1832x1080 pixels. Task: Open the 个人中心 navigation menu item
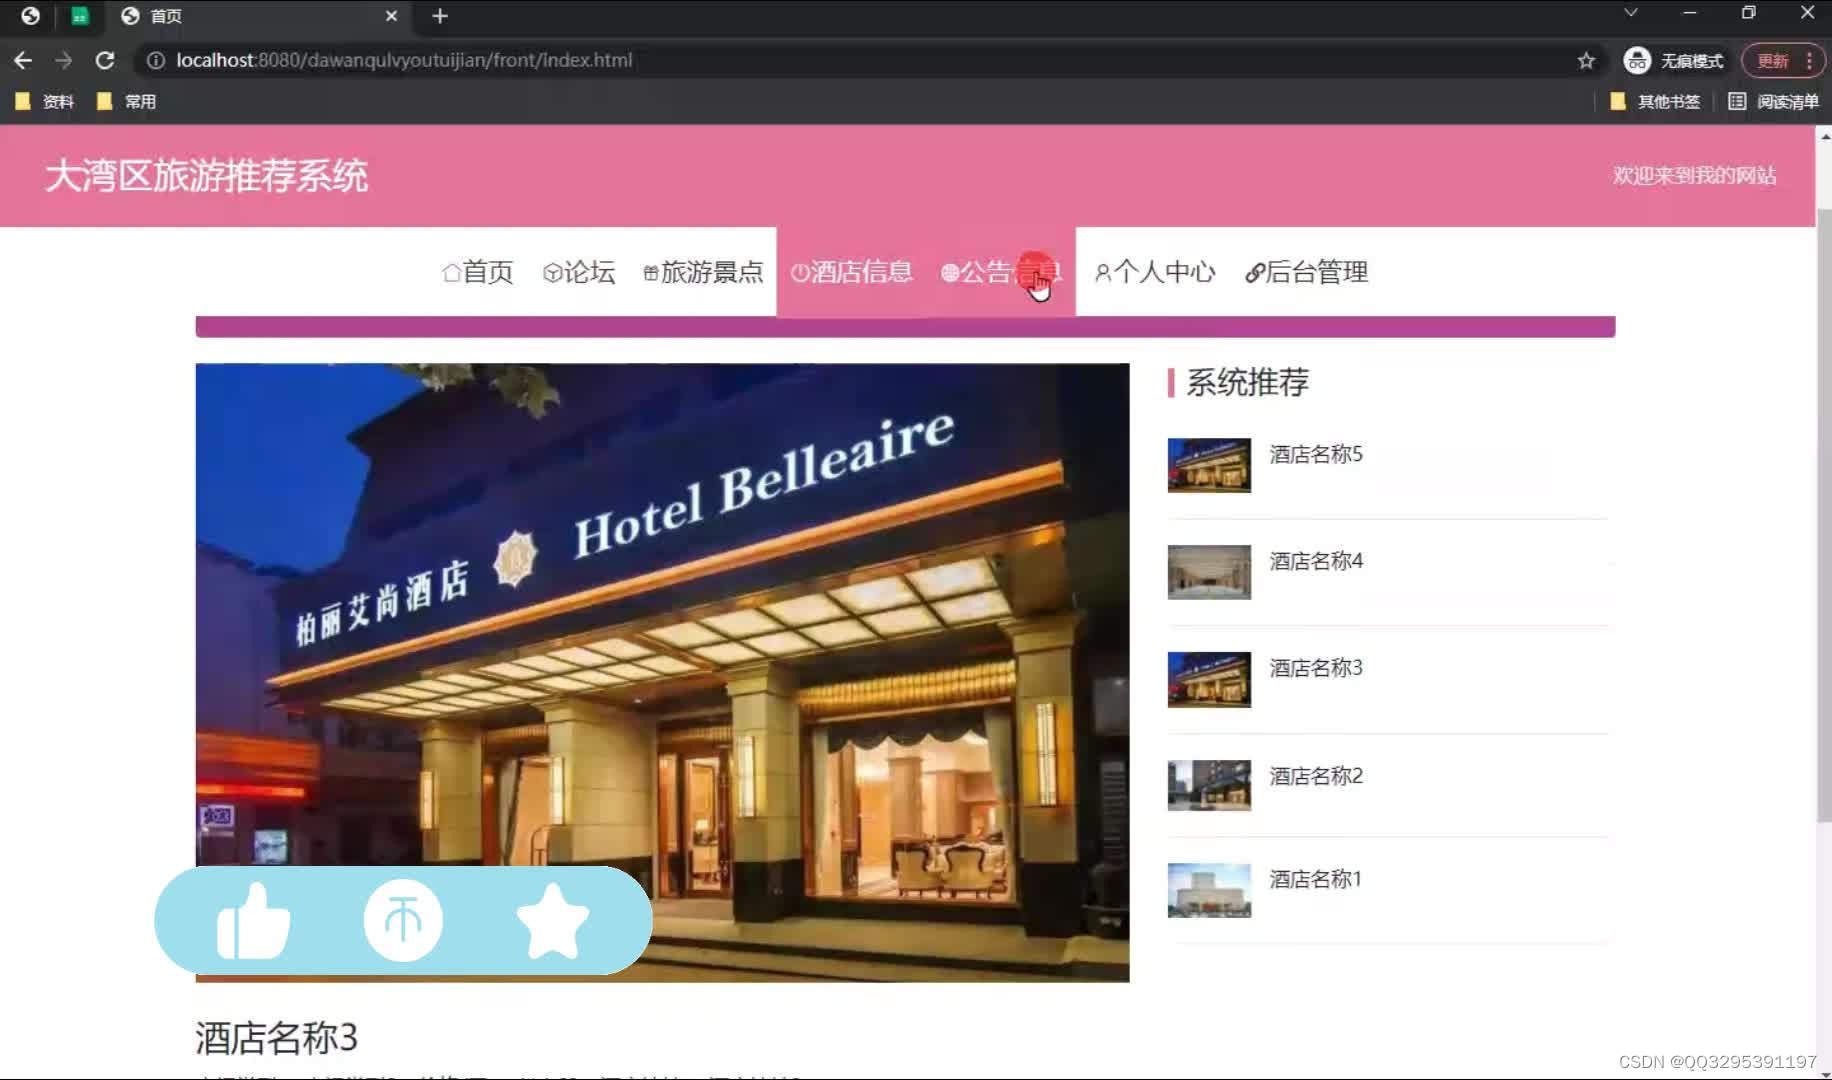[1155, 272]
